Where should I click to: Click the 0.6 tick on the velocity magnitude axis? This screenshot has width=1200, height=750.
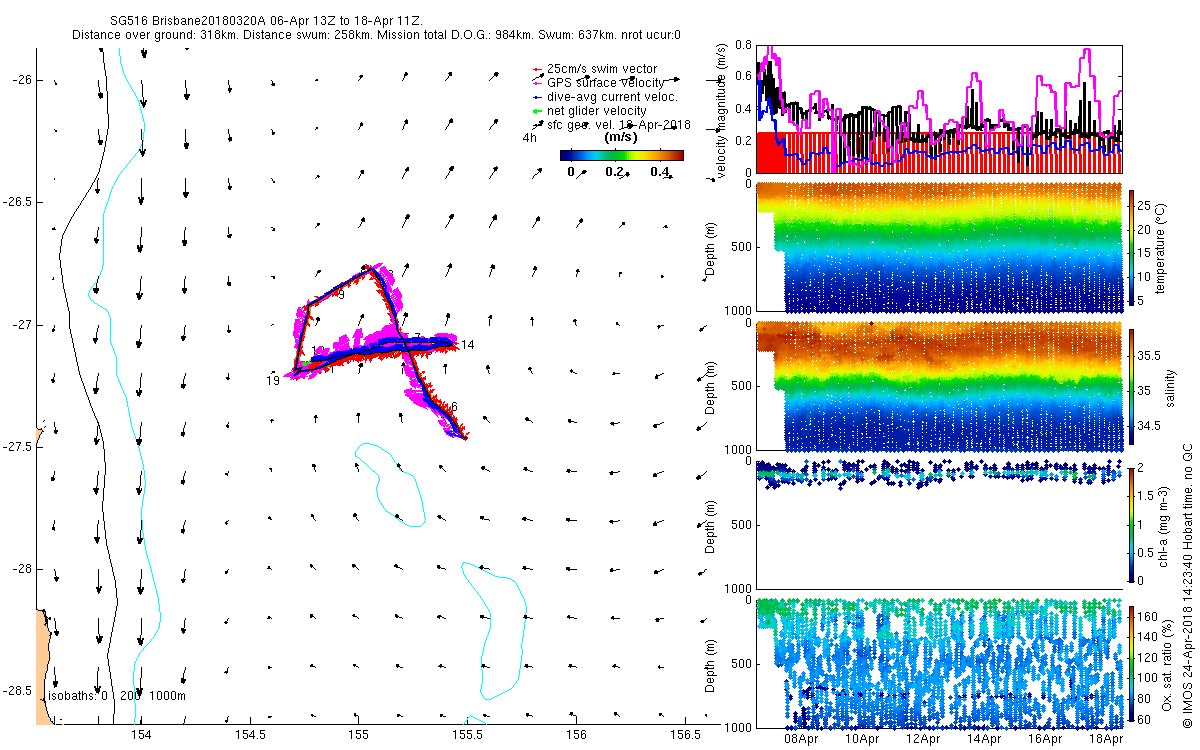[743, 77]
